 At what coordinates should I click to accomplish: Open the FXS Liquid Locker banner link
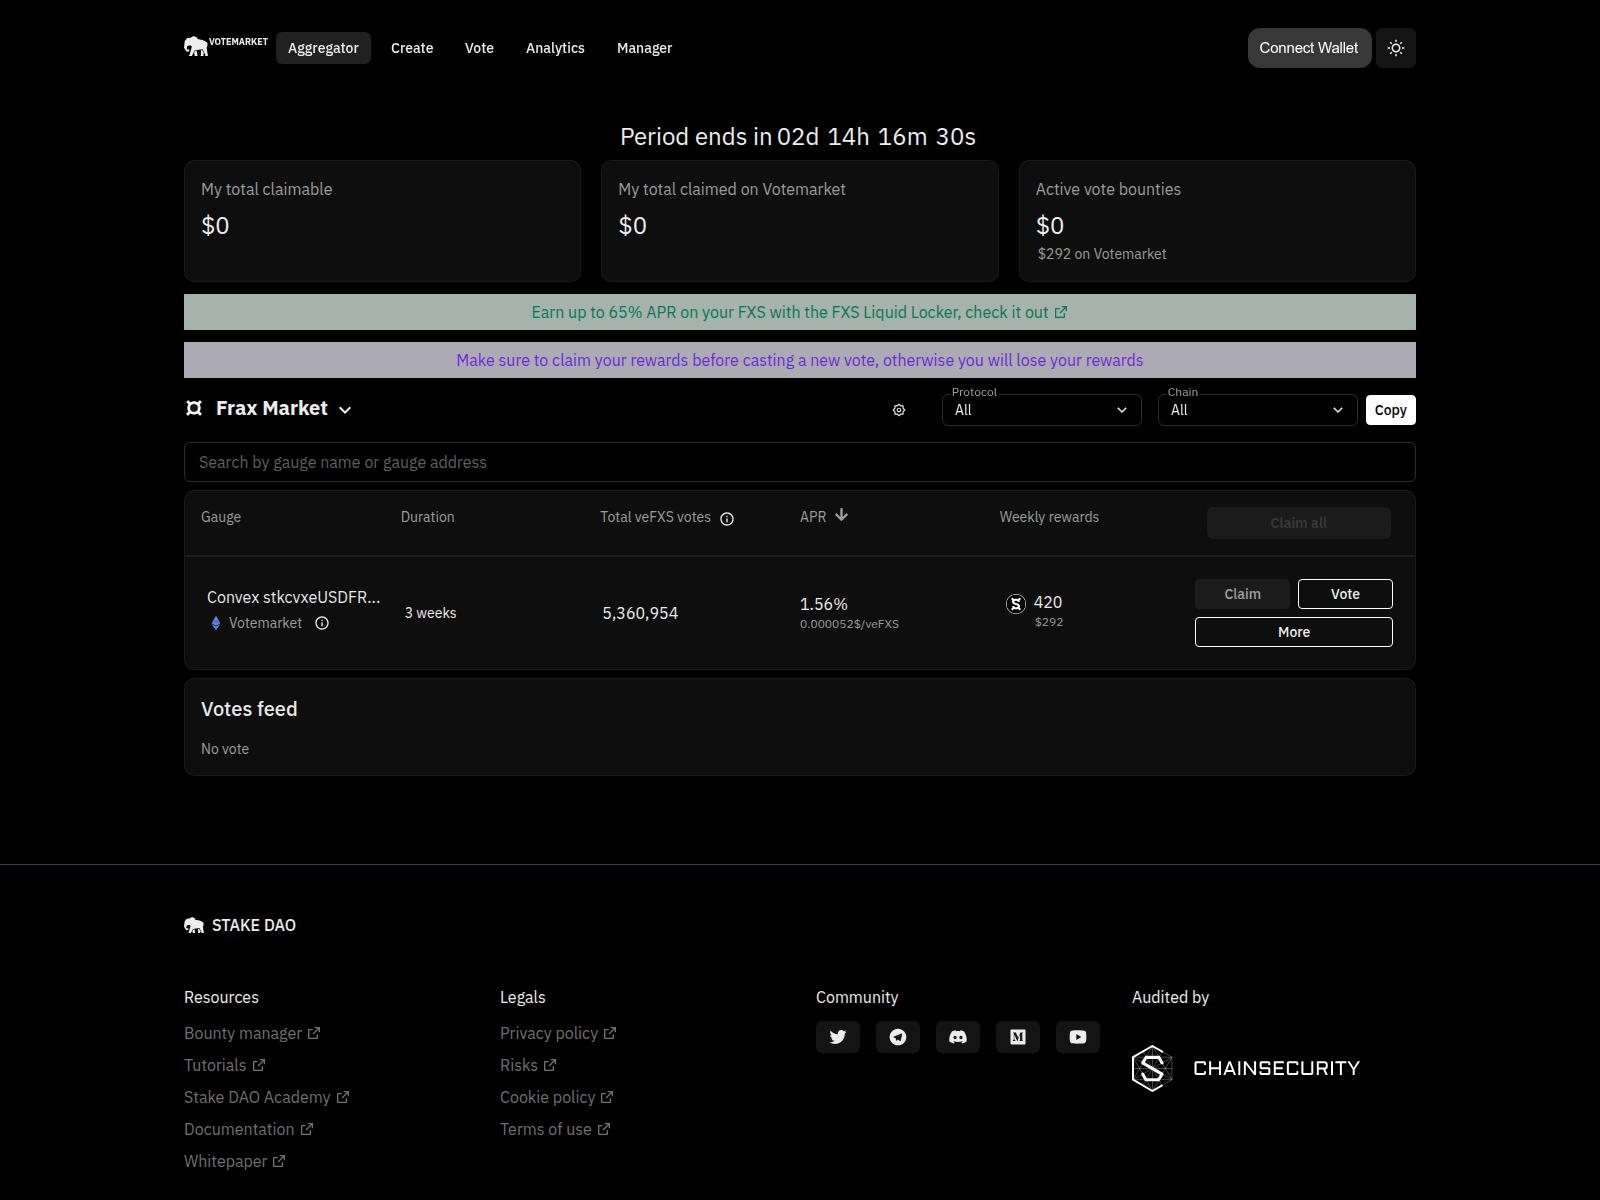tap(799, 312)
